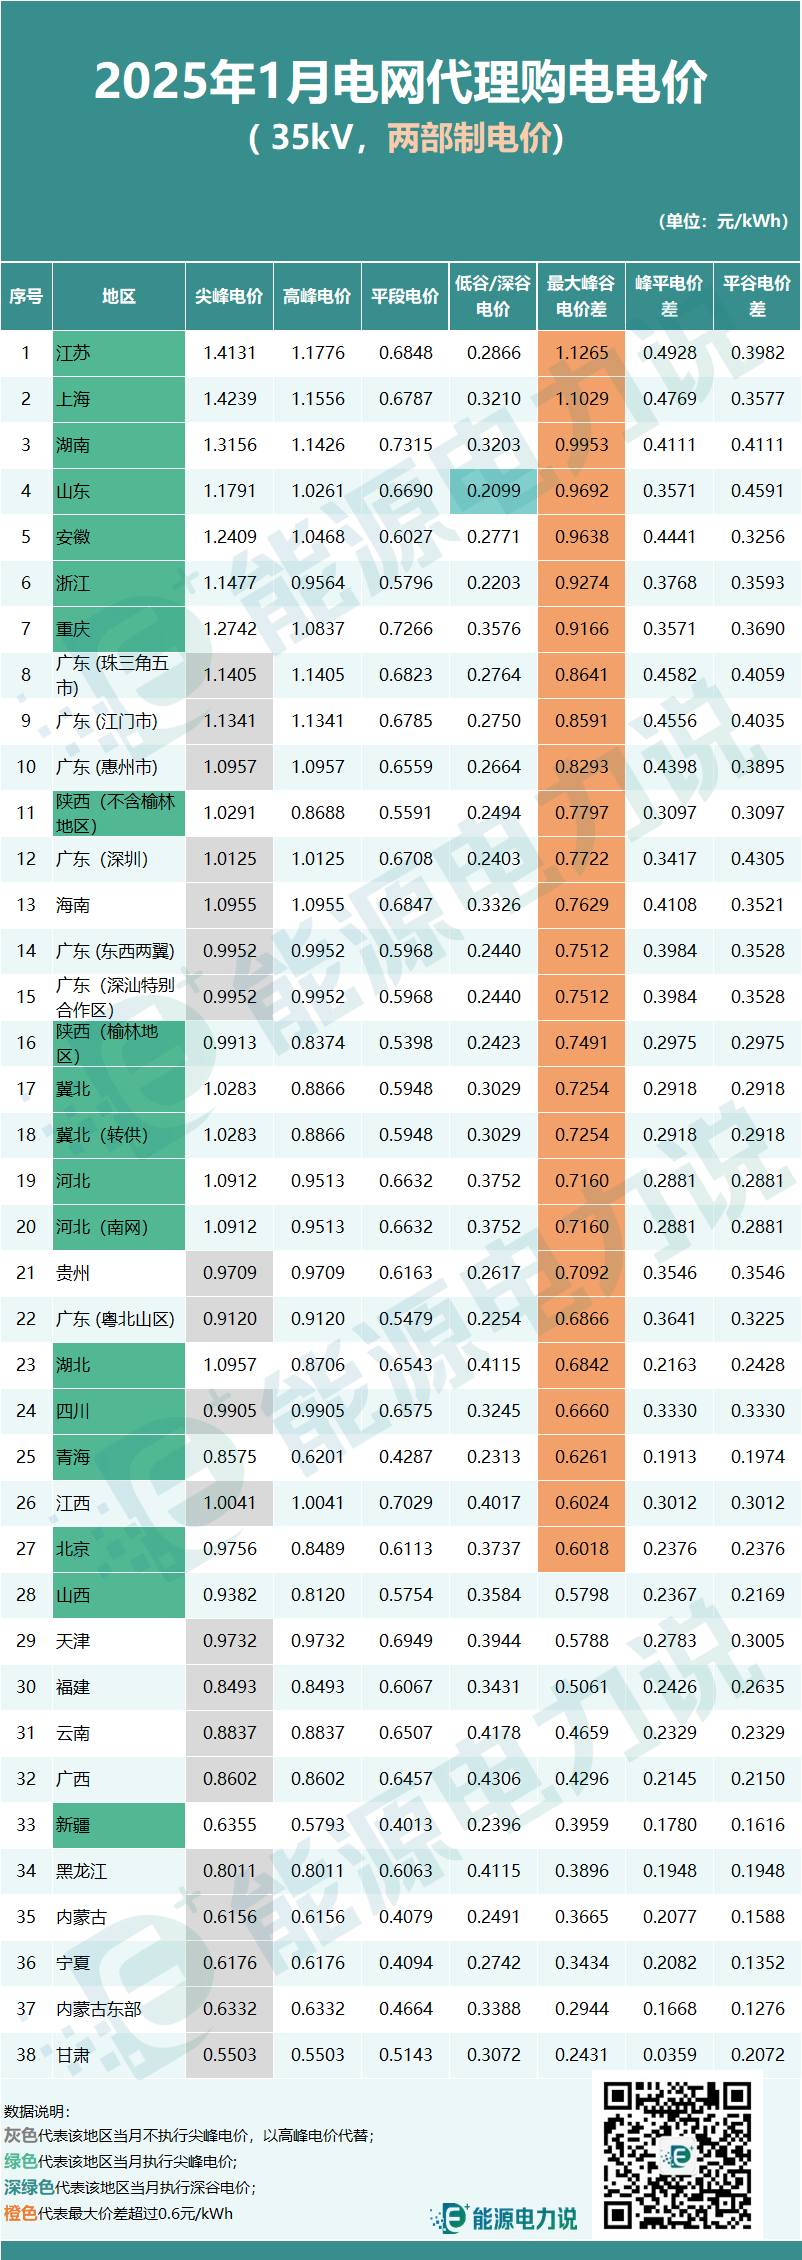Select the gray 1.1405 cell for 广东珠三角
This screenshot has height=2260, width=802.
tap(229, 675)
